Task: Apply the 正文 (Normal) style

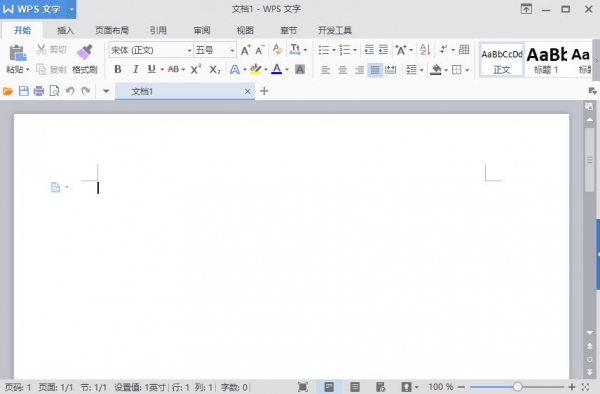Action: pos(502,60)
